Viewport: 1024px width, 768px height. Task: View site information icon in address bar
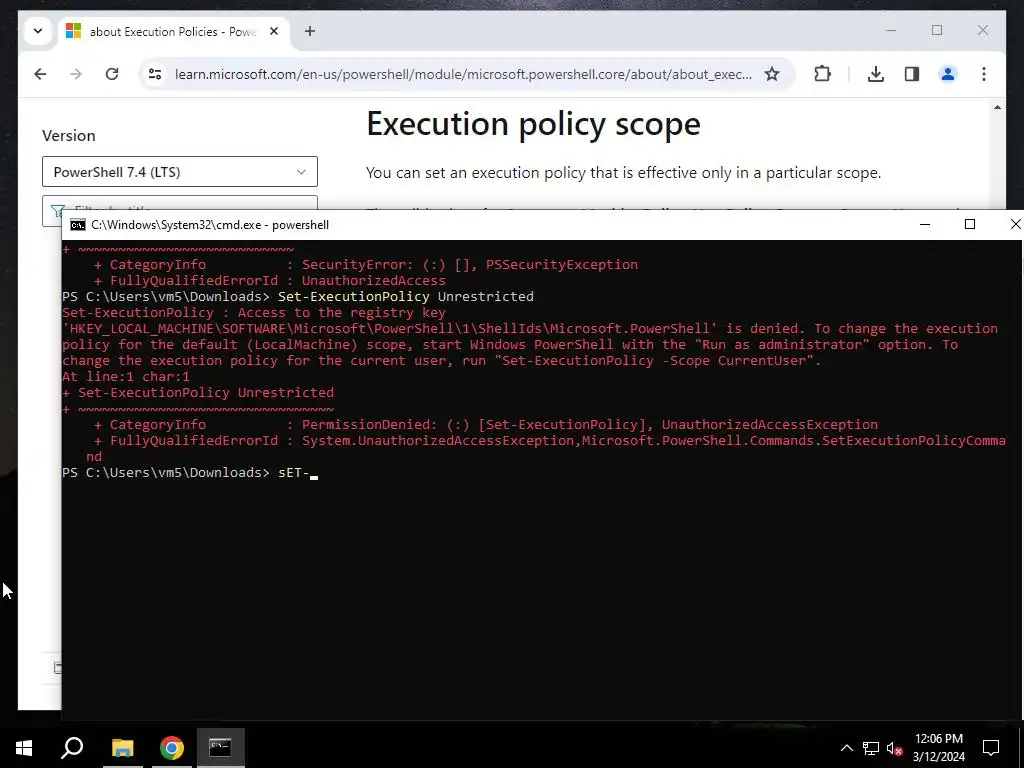pyautogui.click(x=155, y=74)
